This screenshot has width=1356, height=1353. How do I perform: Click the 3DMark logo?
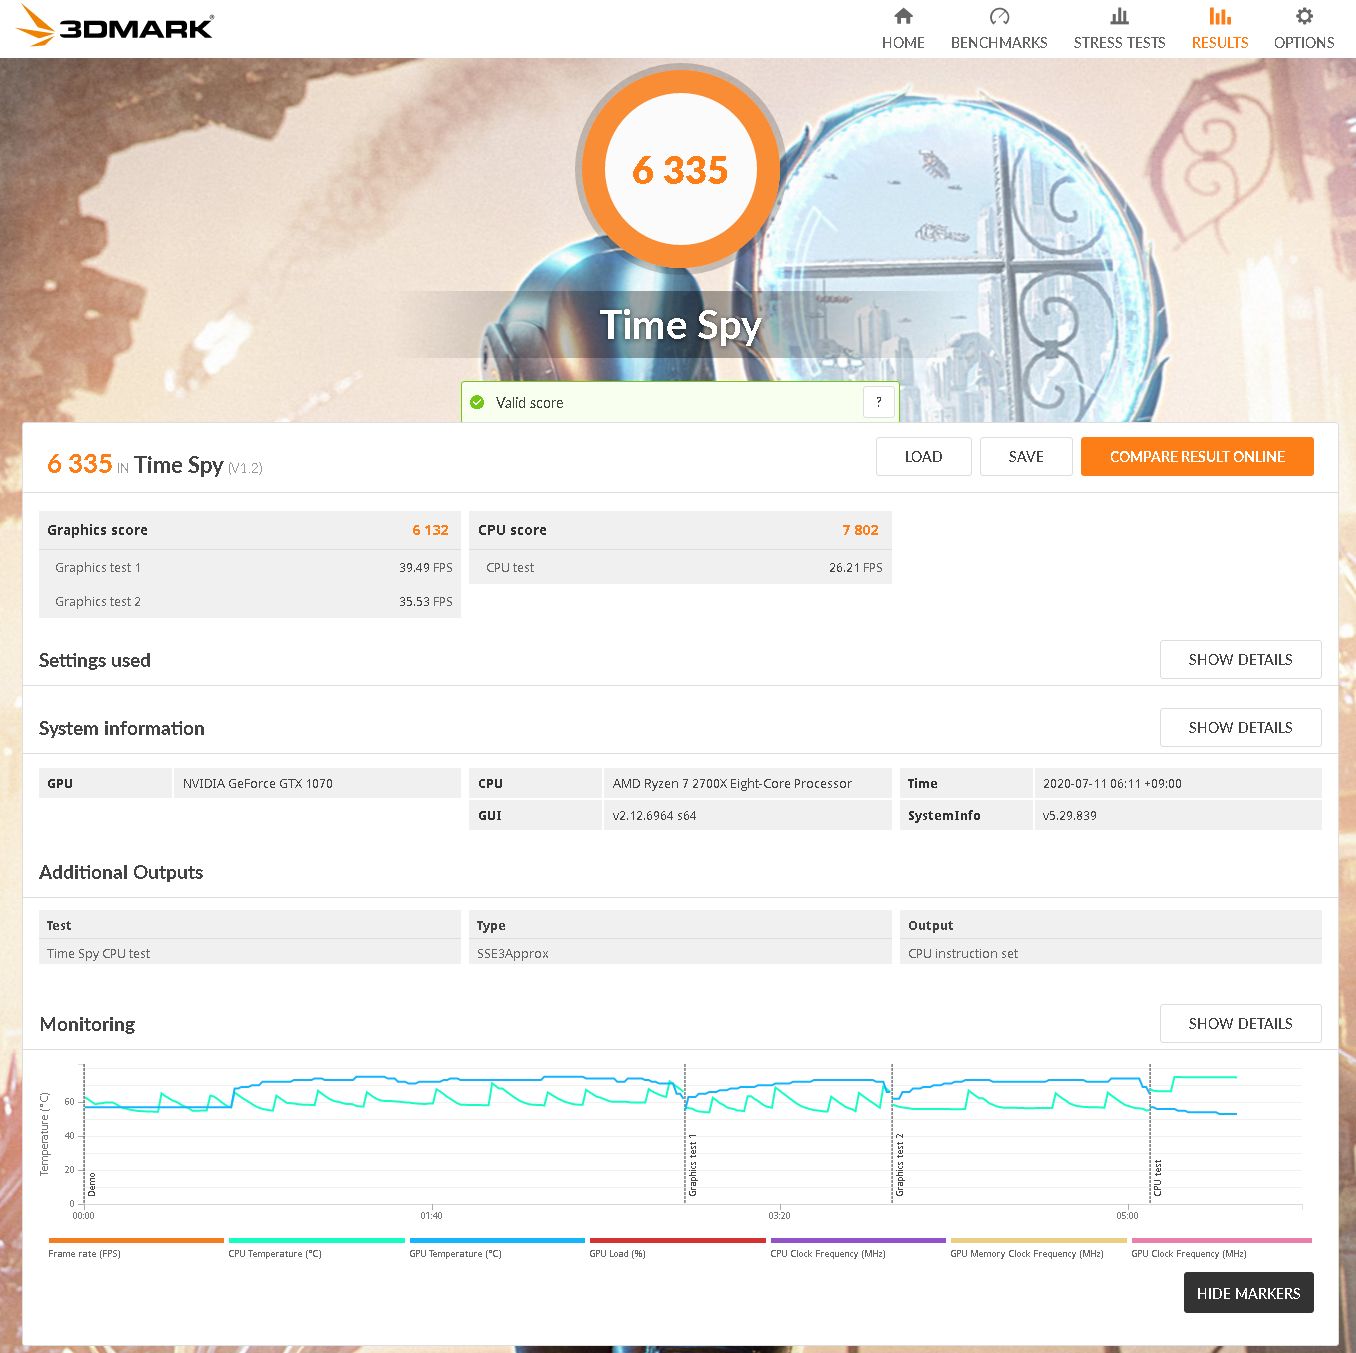tap(116, 27)
